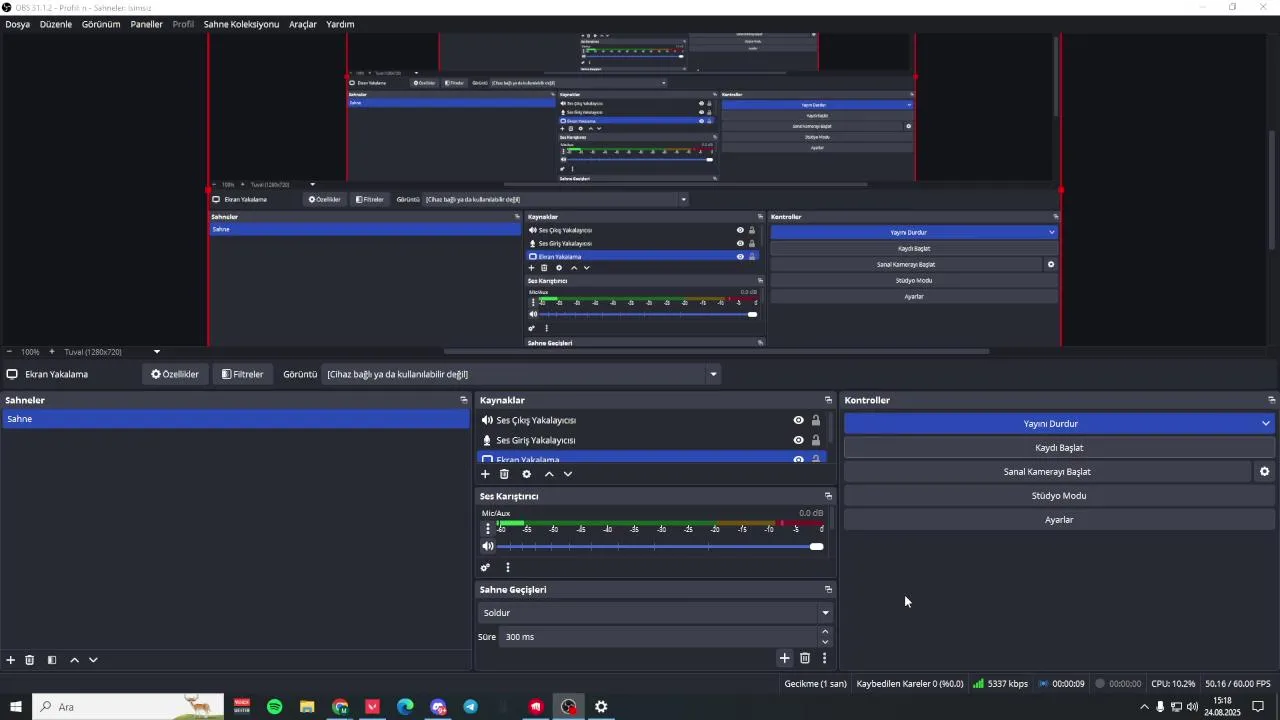This screenshot has height=720, width=1280.
Task: Click preview horizontal scrollbar
Action: [716, 351]
